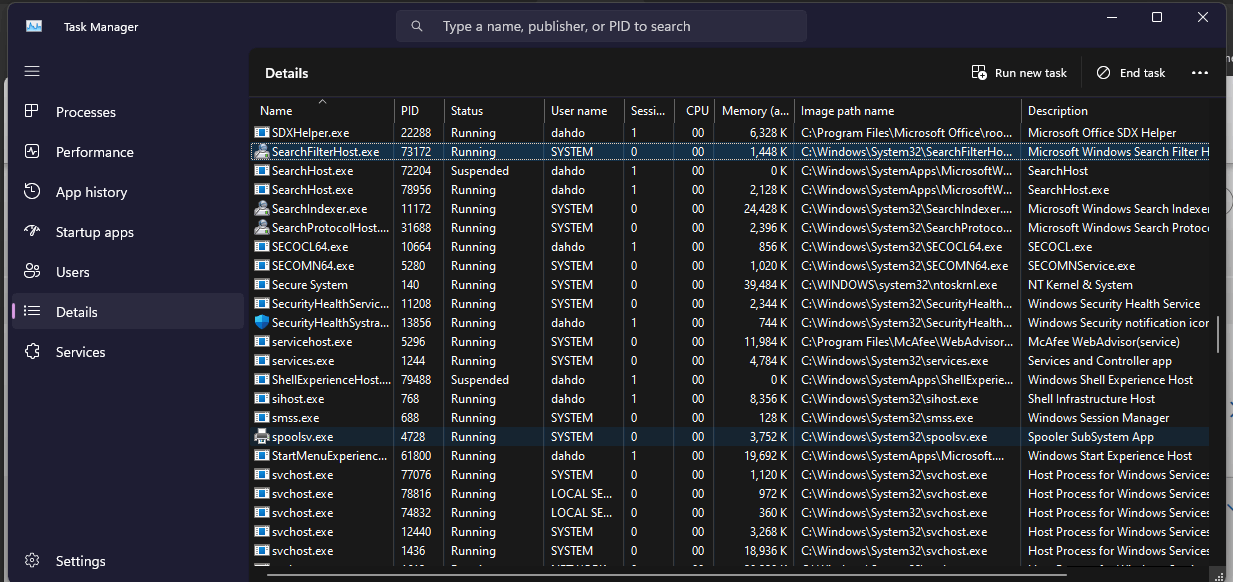Click the Settings gear icon
Screen dimensions: 1233x582
point(32,561)
